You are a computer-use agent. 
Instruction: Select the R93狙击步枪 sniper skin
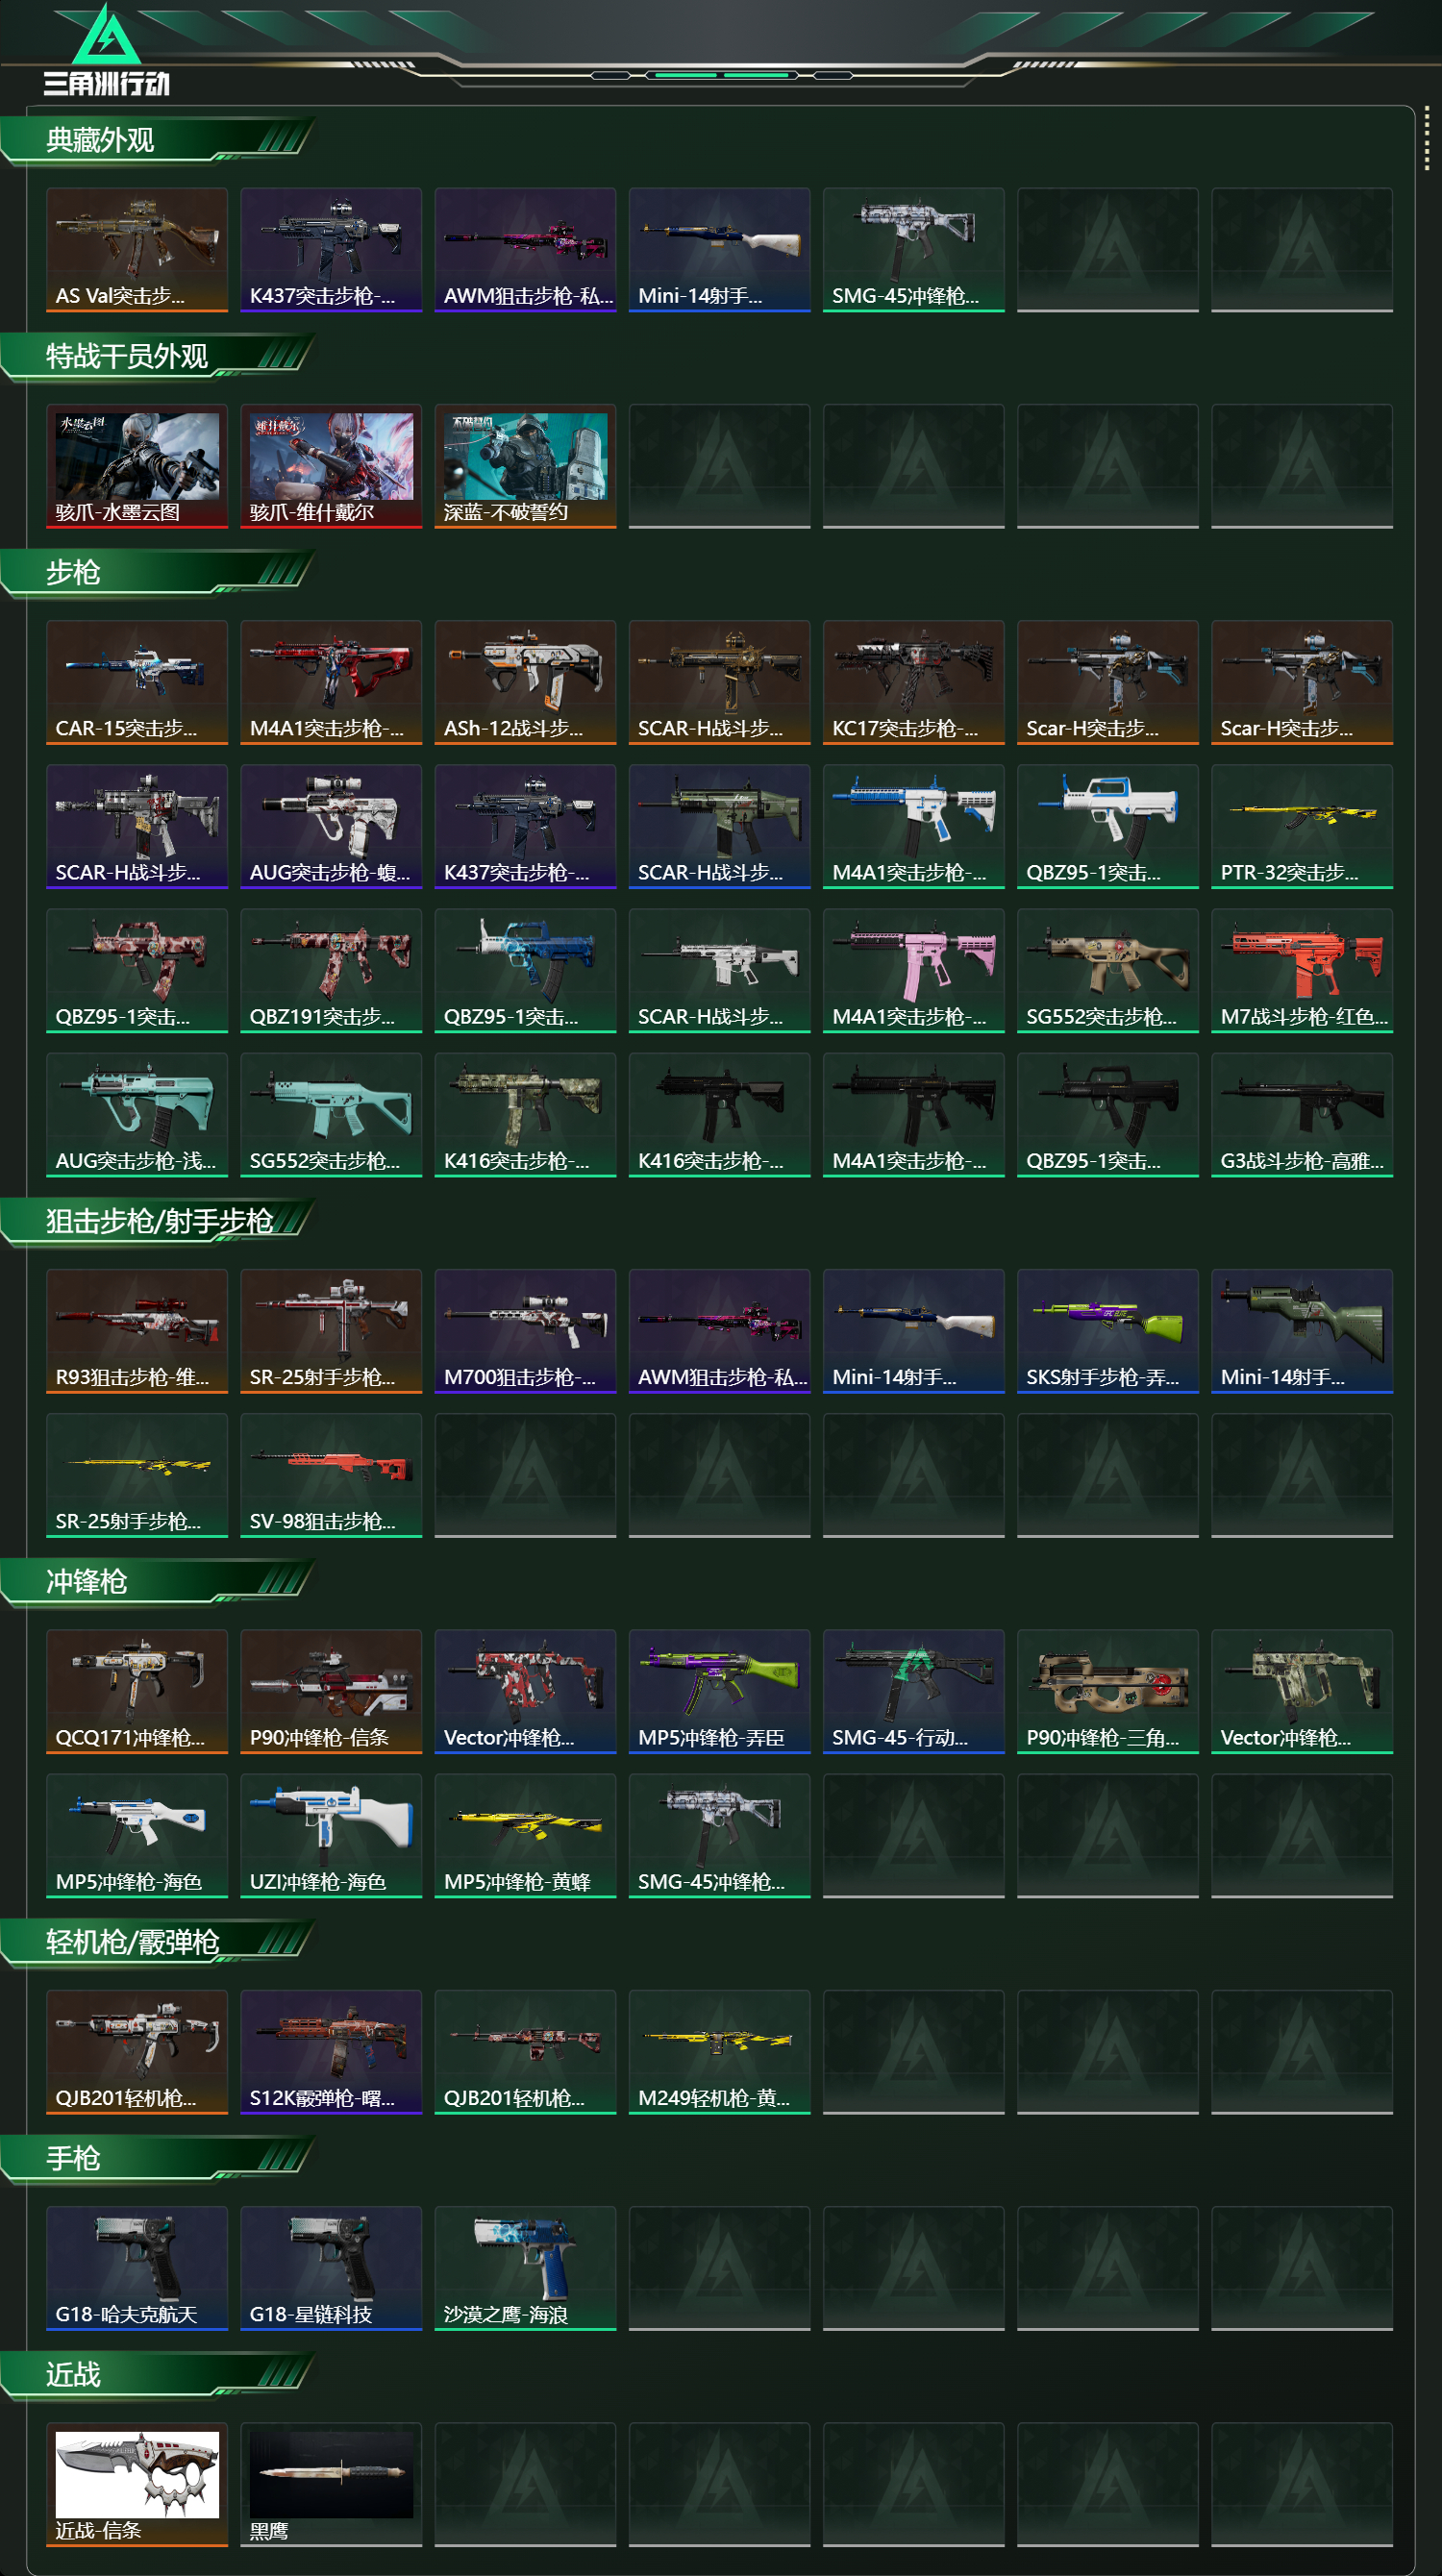[x=137, y=1331]
